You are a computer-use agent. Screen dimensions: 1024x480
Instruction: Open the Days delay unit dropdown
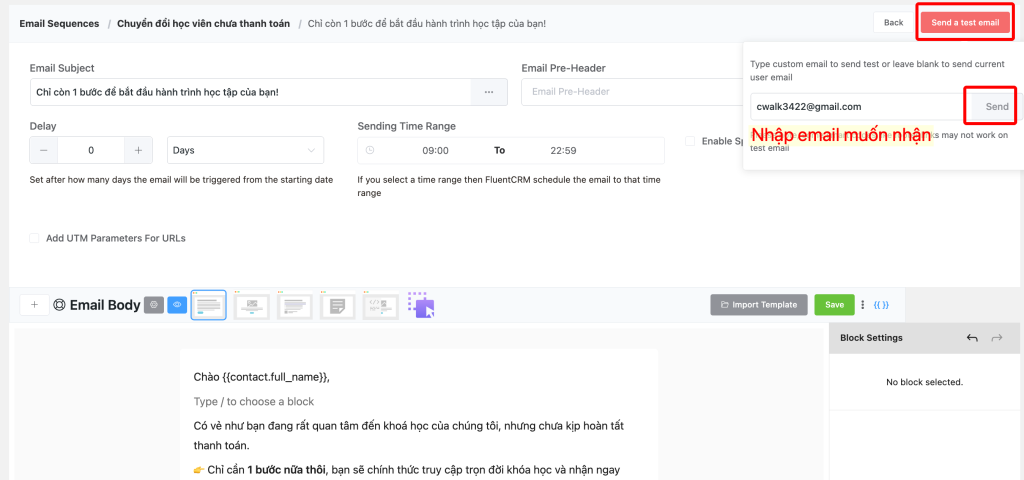coord(245,150)
